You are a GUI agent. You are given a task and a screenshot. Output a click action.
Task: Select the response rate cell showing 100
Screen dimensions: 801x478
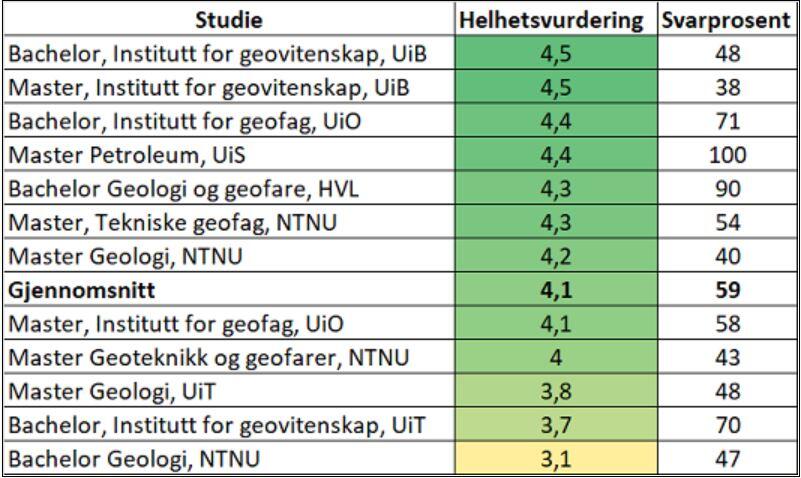tap(727, 154)
